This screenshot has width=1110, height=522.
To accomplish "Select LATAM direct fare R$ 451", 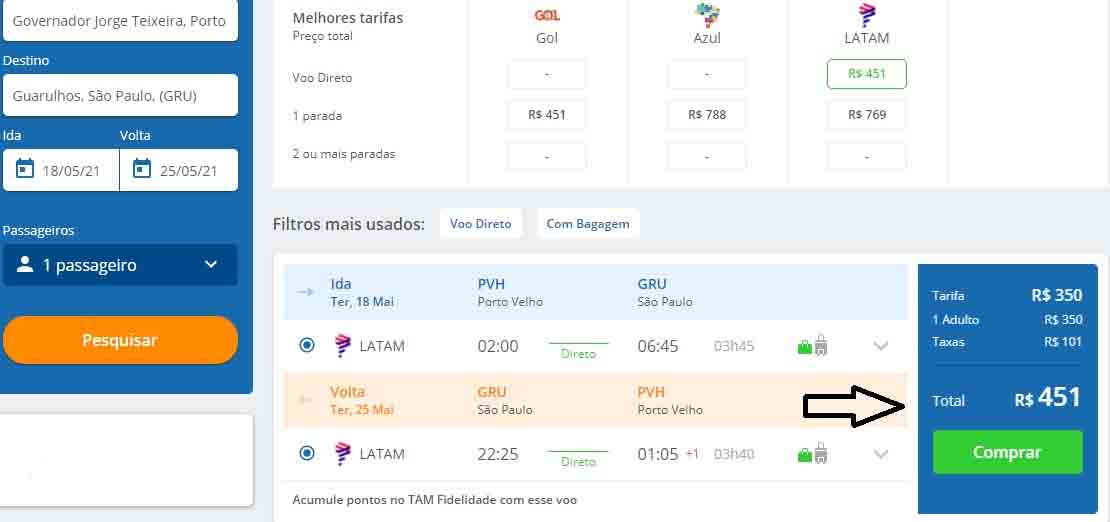I will pos(866,74).
